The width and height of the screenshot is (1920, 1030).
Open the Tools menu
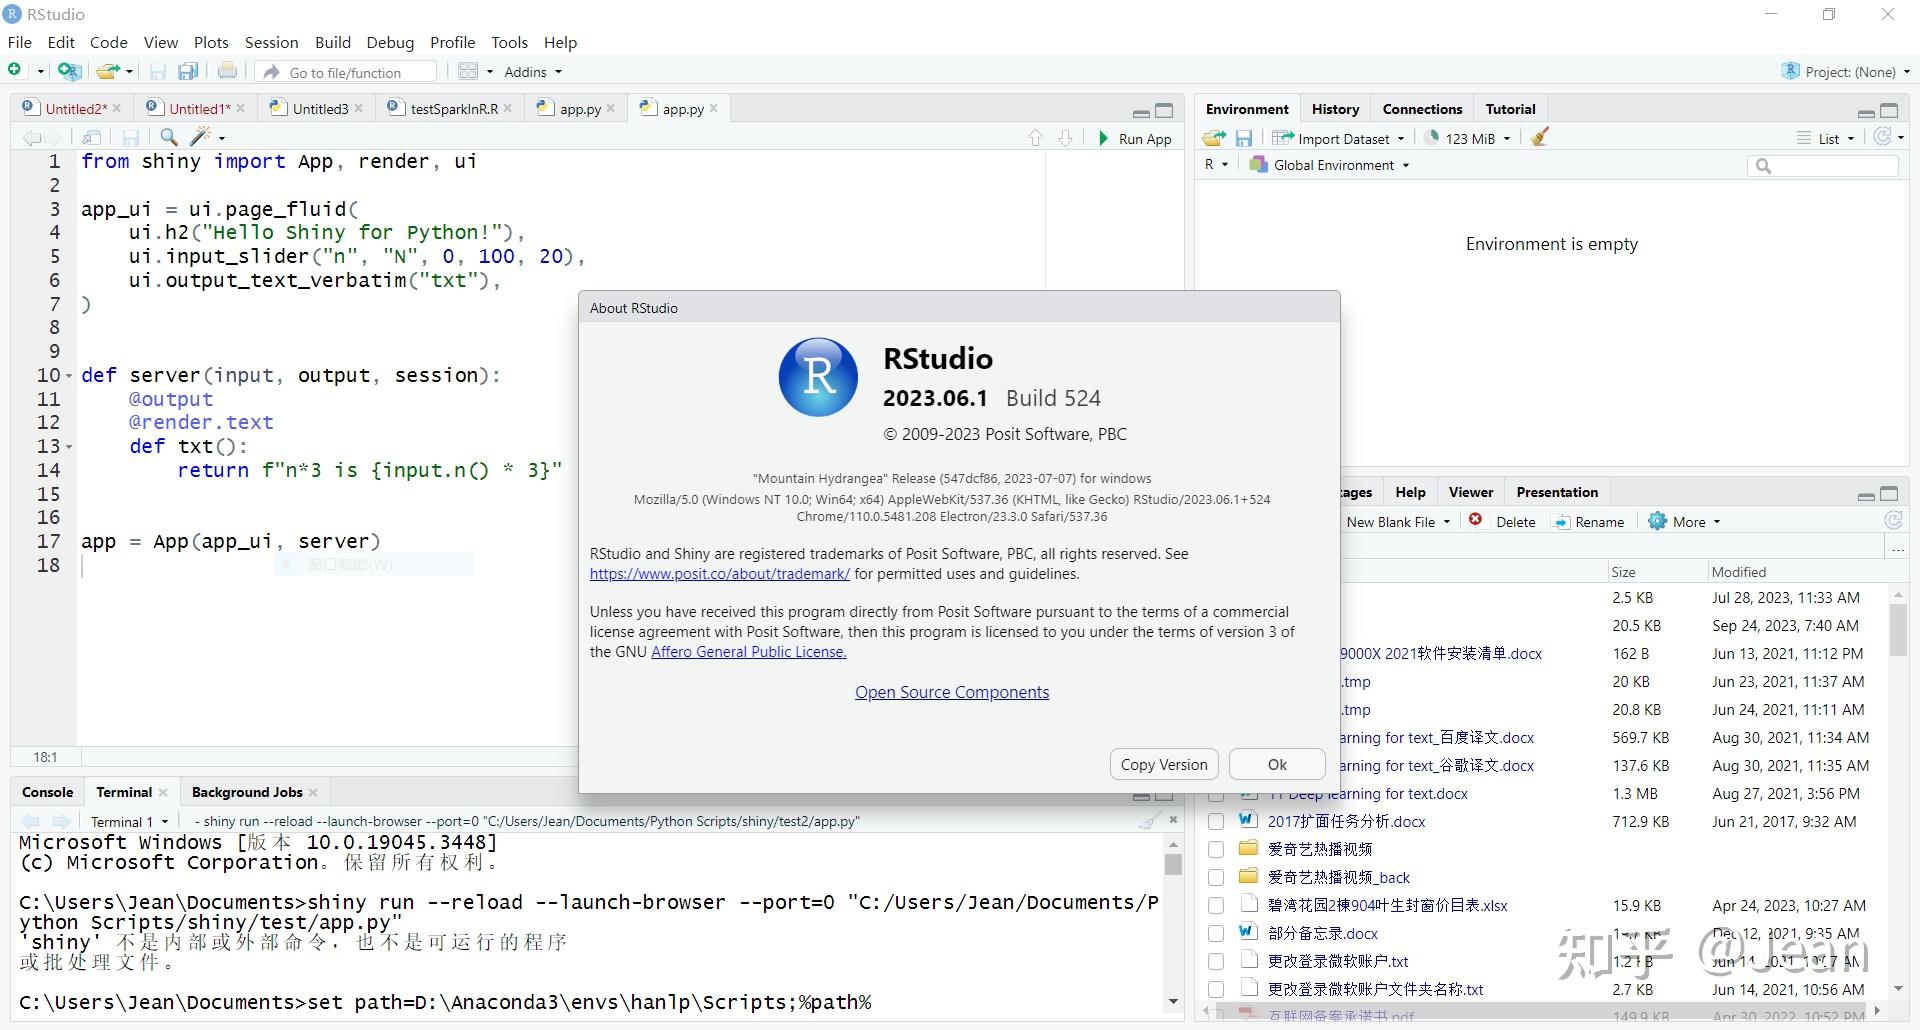coord(509,42)
